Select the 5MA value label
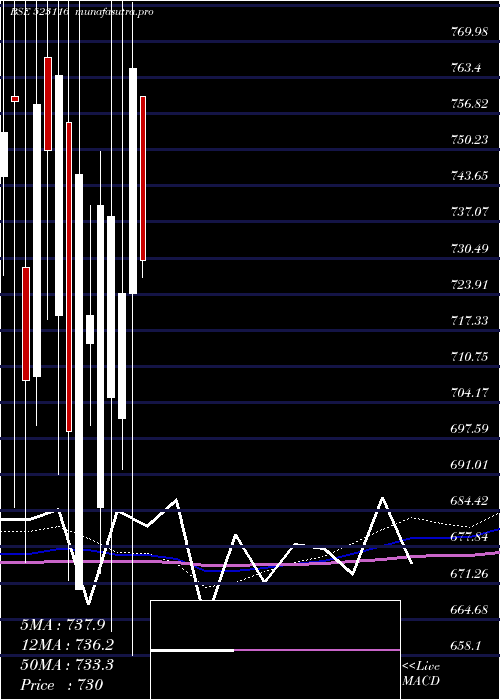Image resolution: width=500 pixels, height=700 pixels. [63, 625]
